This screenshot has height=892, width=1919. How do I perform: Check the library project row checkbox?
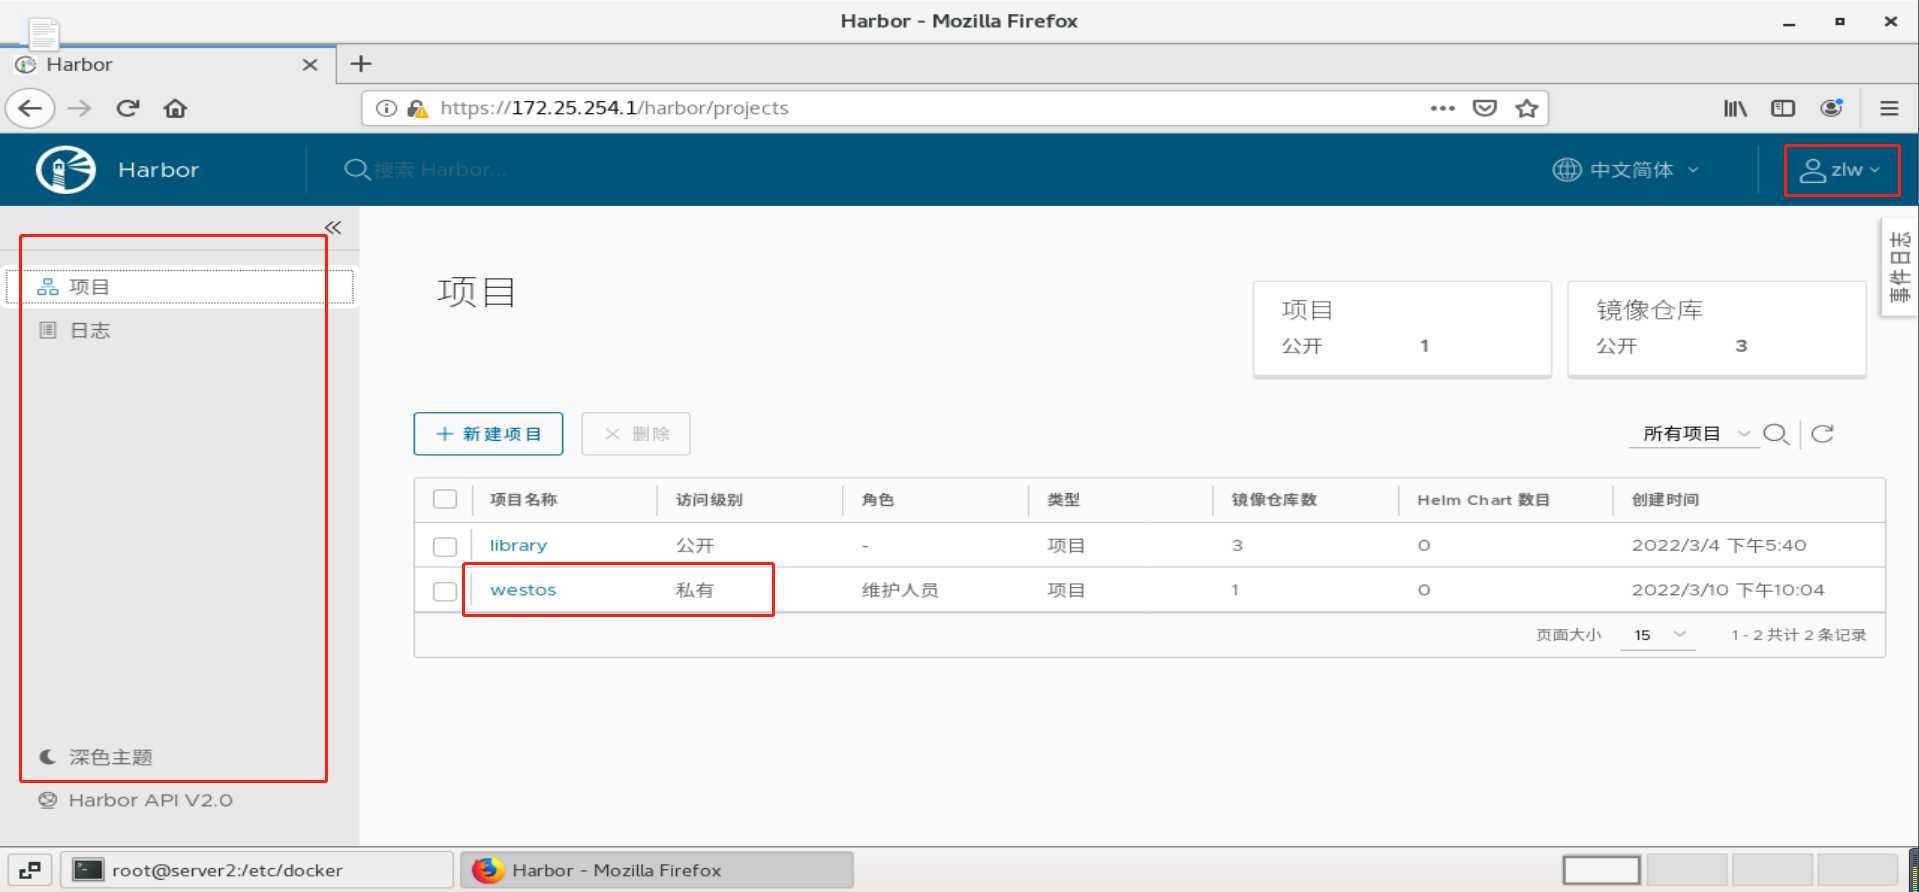coord(445,546)
